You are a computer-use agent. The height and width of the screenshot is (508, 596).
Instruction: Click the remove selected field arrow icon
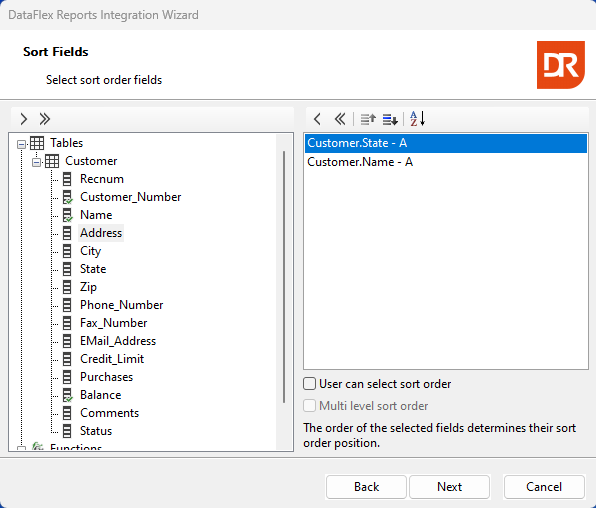[x=317, y=119]
